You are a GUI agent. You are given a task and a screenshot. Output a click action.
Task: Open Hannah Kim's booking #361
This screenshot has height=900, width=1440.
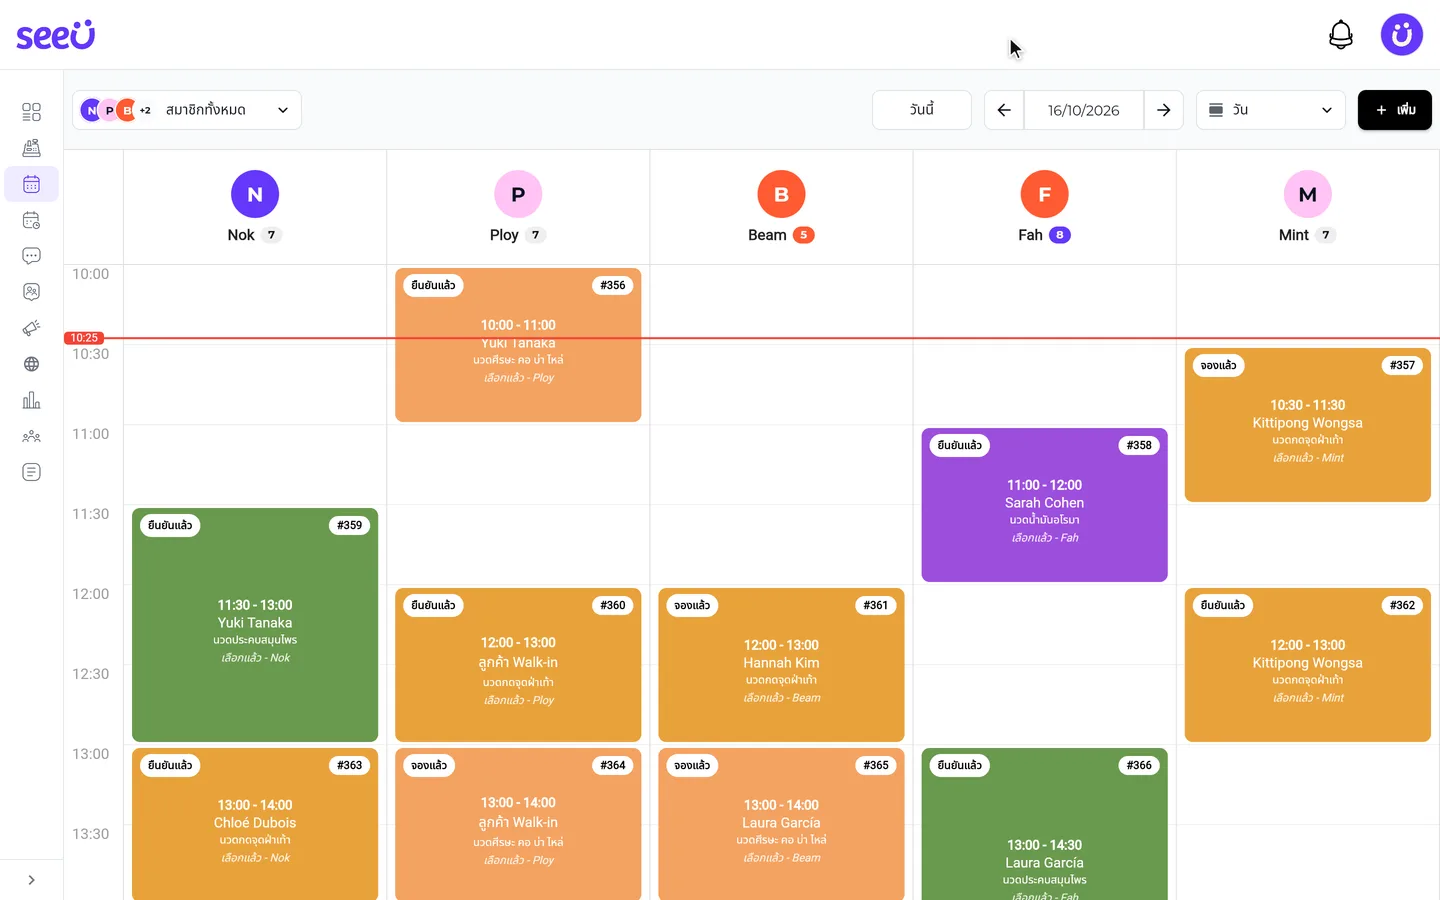coord(781,665)
